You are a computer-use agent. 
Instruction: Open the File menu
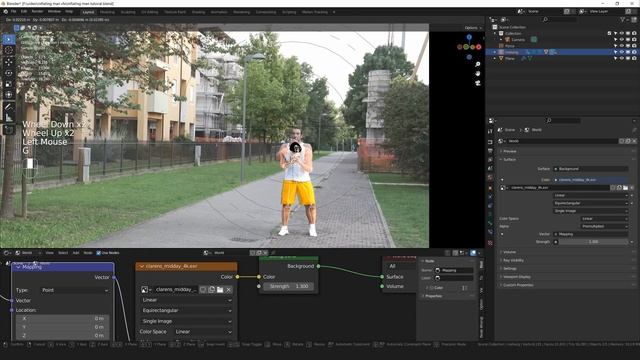[13, 12]
